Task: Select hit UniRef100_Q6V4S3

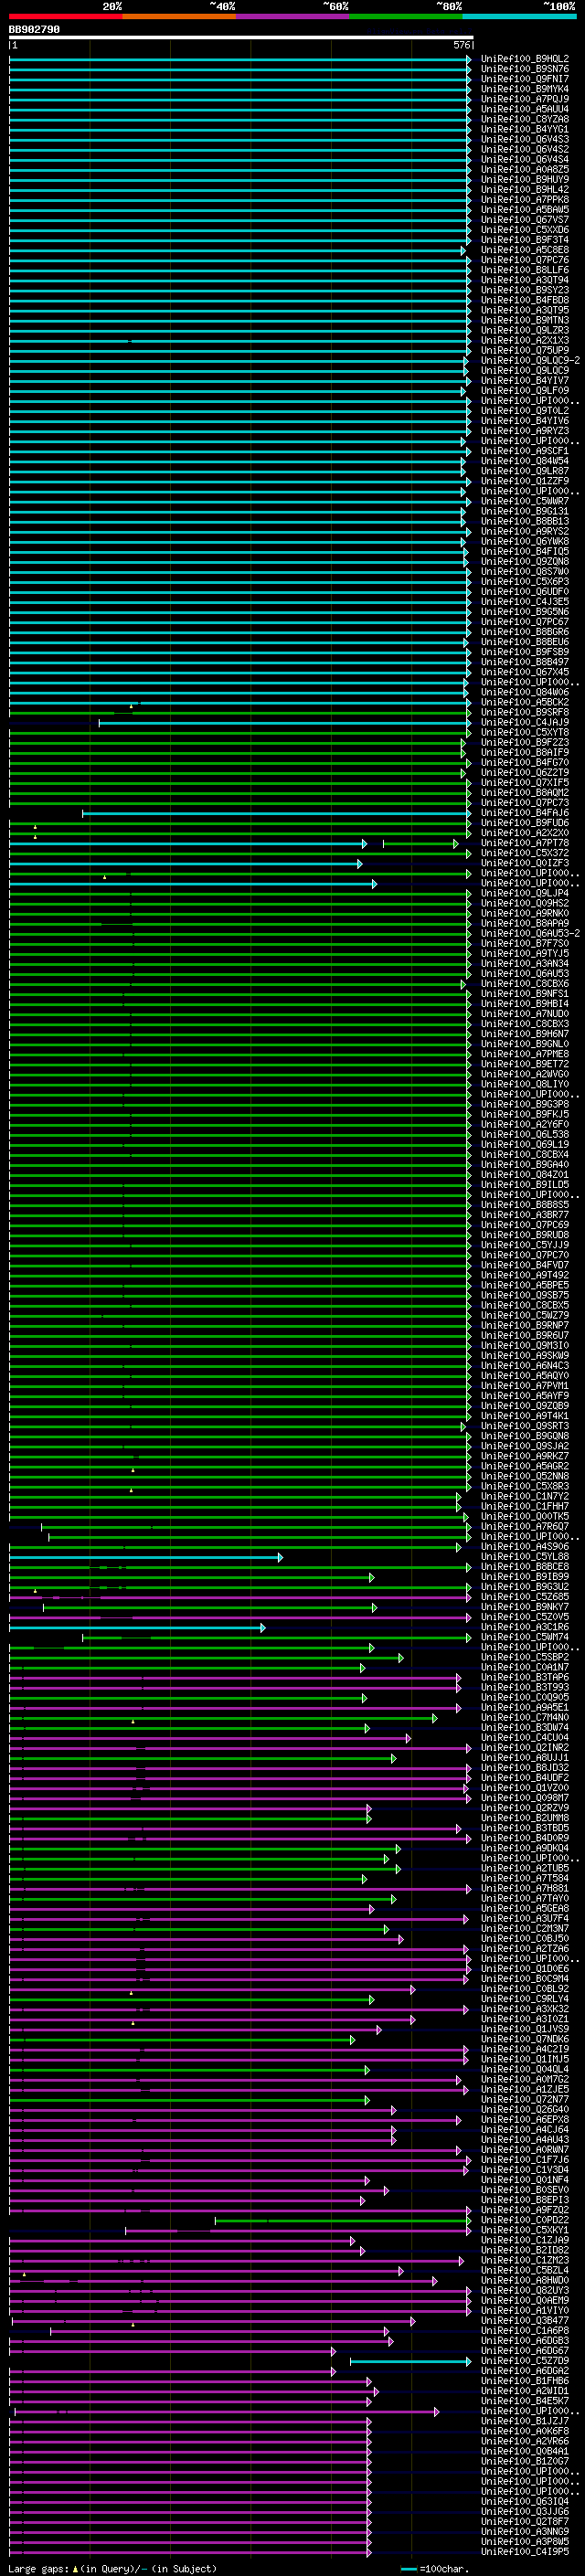Action: coord(525,139)
